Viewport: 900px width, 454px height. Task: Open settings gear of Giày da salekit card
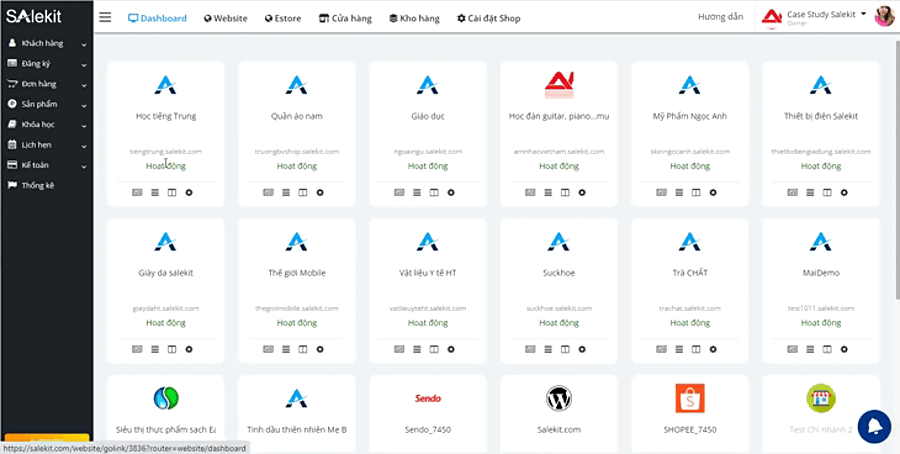(x=189, y=349)
